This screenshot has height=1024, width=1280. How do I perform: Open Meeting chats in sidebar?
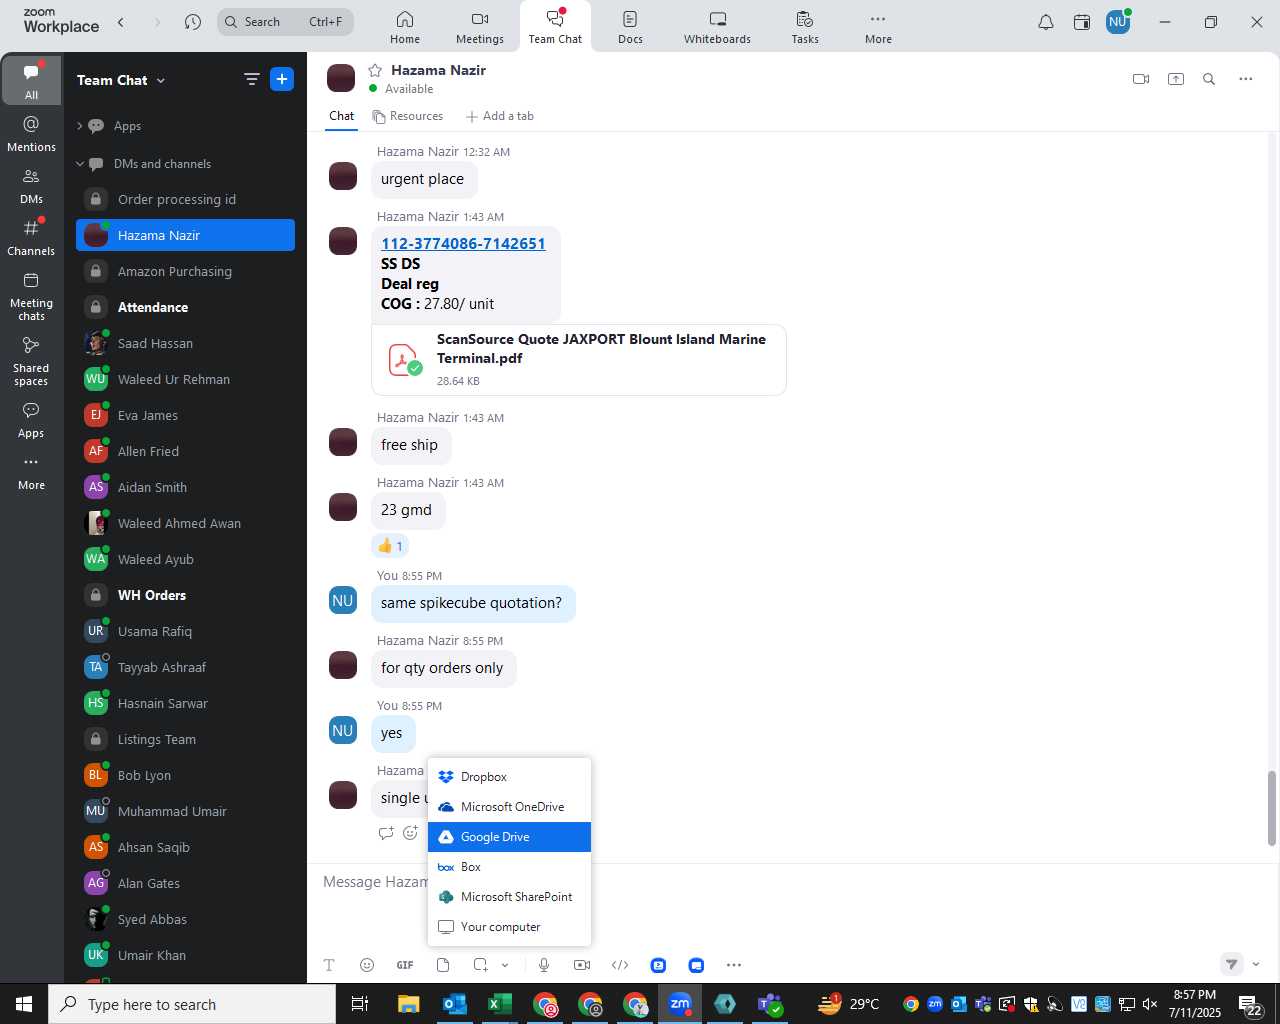(x=31, y=296)
